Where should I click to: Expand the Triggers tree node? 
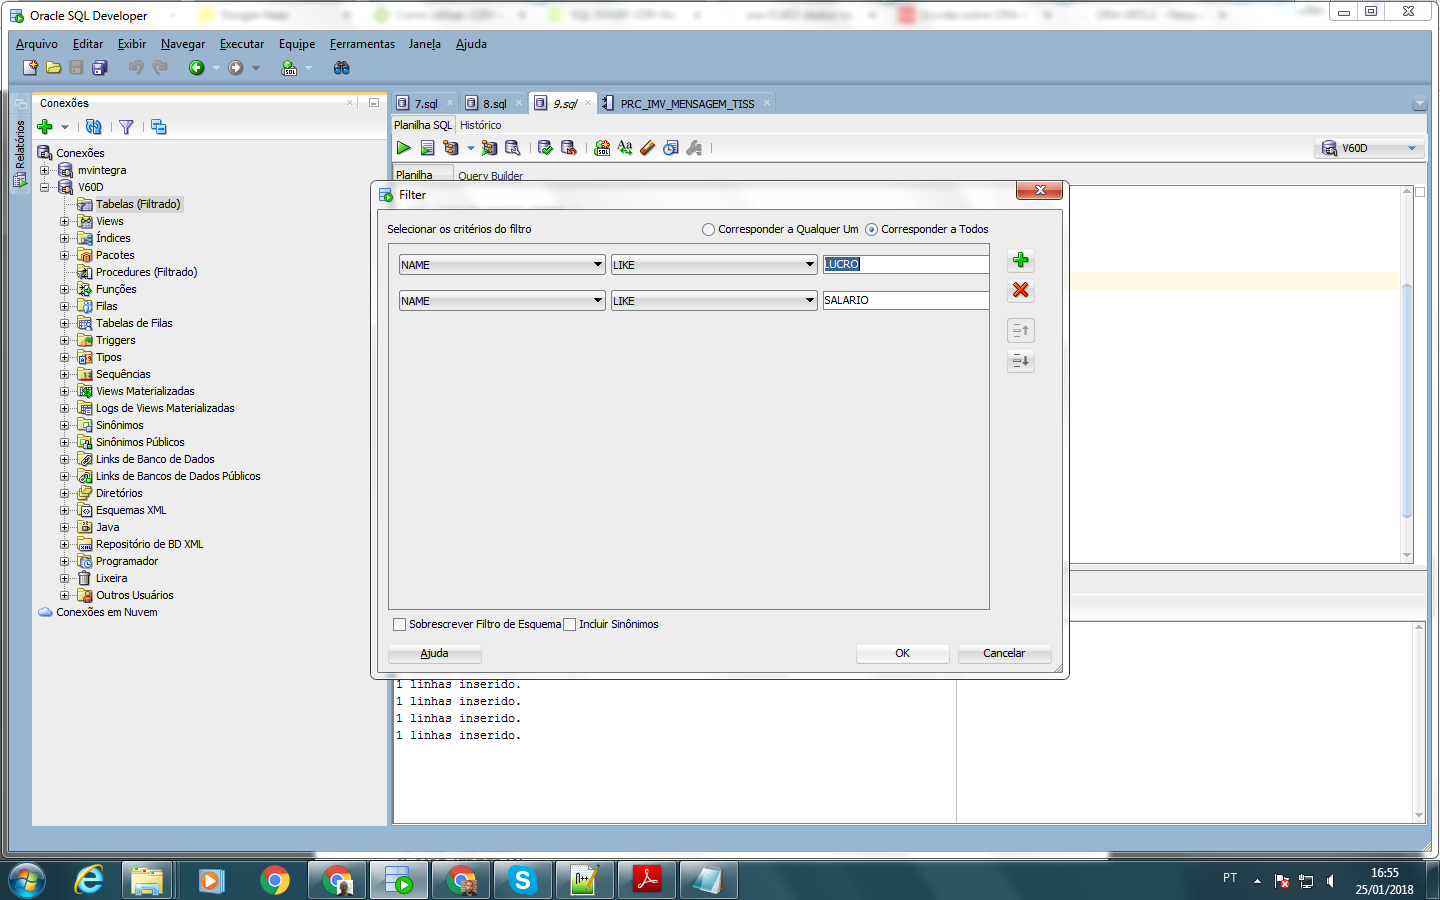[x=64, y=340]
